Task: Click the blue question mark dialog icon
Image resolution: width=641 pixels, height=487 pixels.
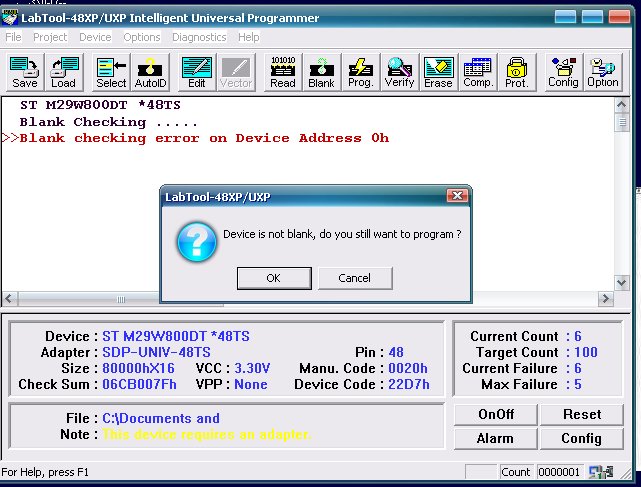Action: coord(197,242)
